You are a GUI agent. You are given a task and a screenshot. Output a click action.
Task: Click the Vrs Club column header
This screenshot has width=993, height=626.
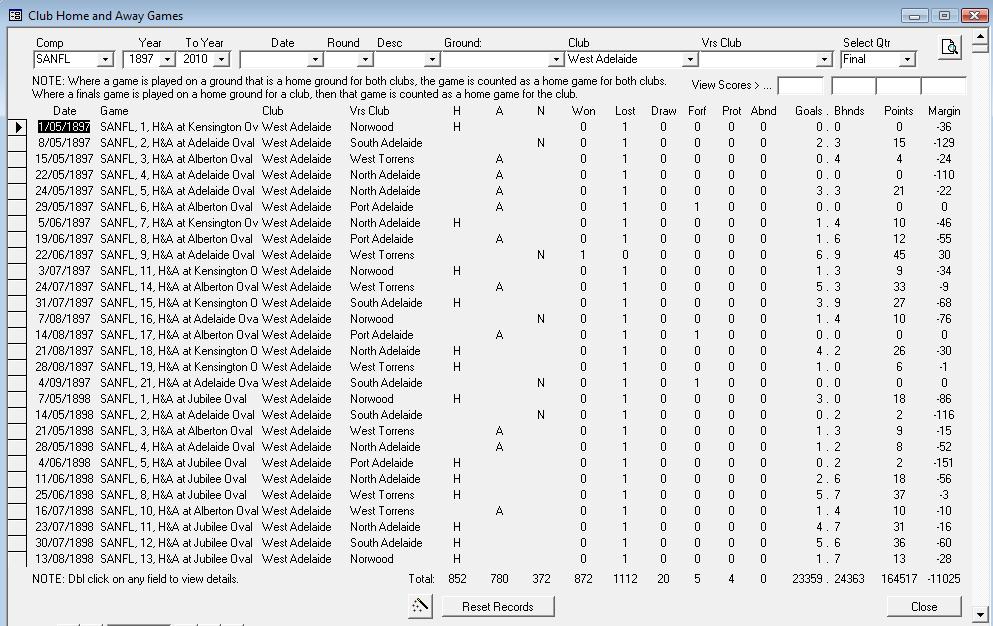(369, 111)
